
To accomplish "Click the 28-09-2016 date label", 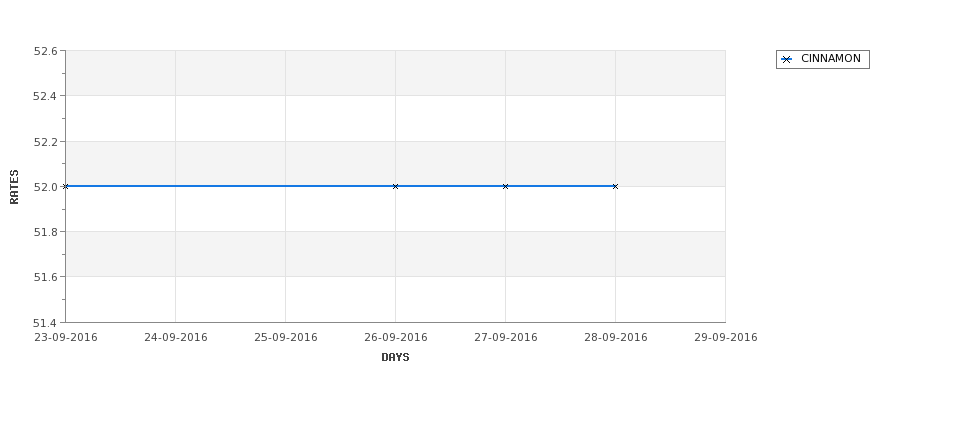I will point(616,338).
